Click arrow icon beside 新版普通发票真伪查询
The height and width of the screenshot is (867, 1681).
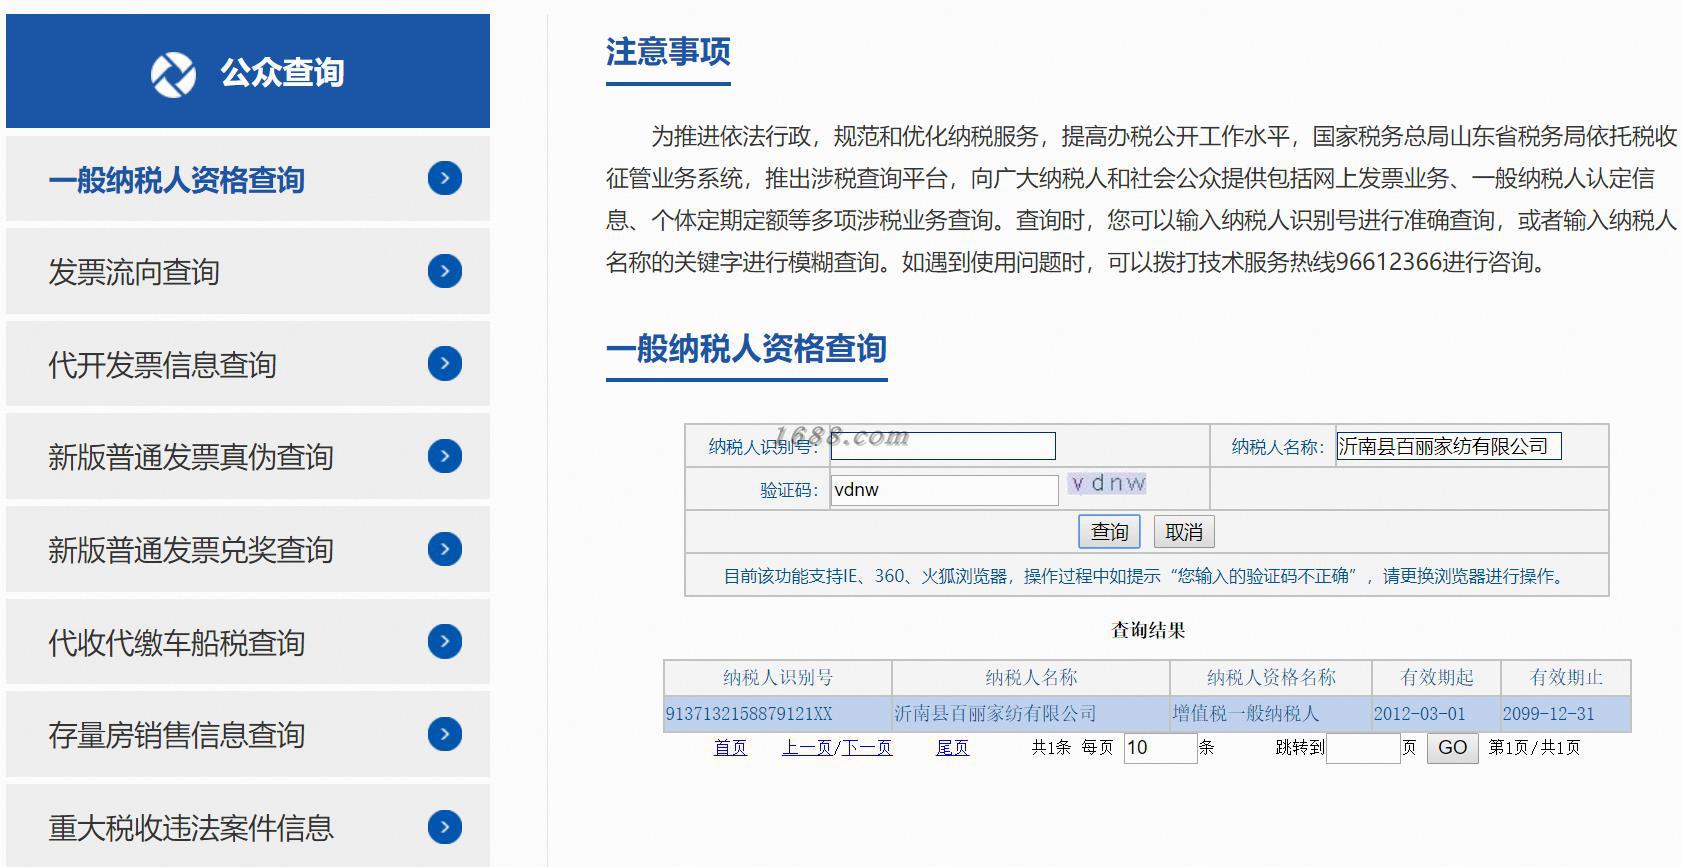click(x=445, y=456)
